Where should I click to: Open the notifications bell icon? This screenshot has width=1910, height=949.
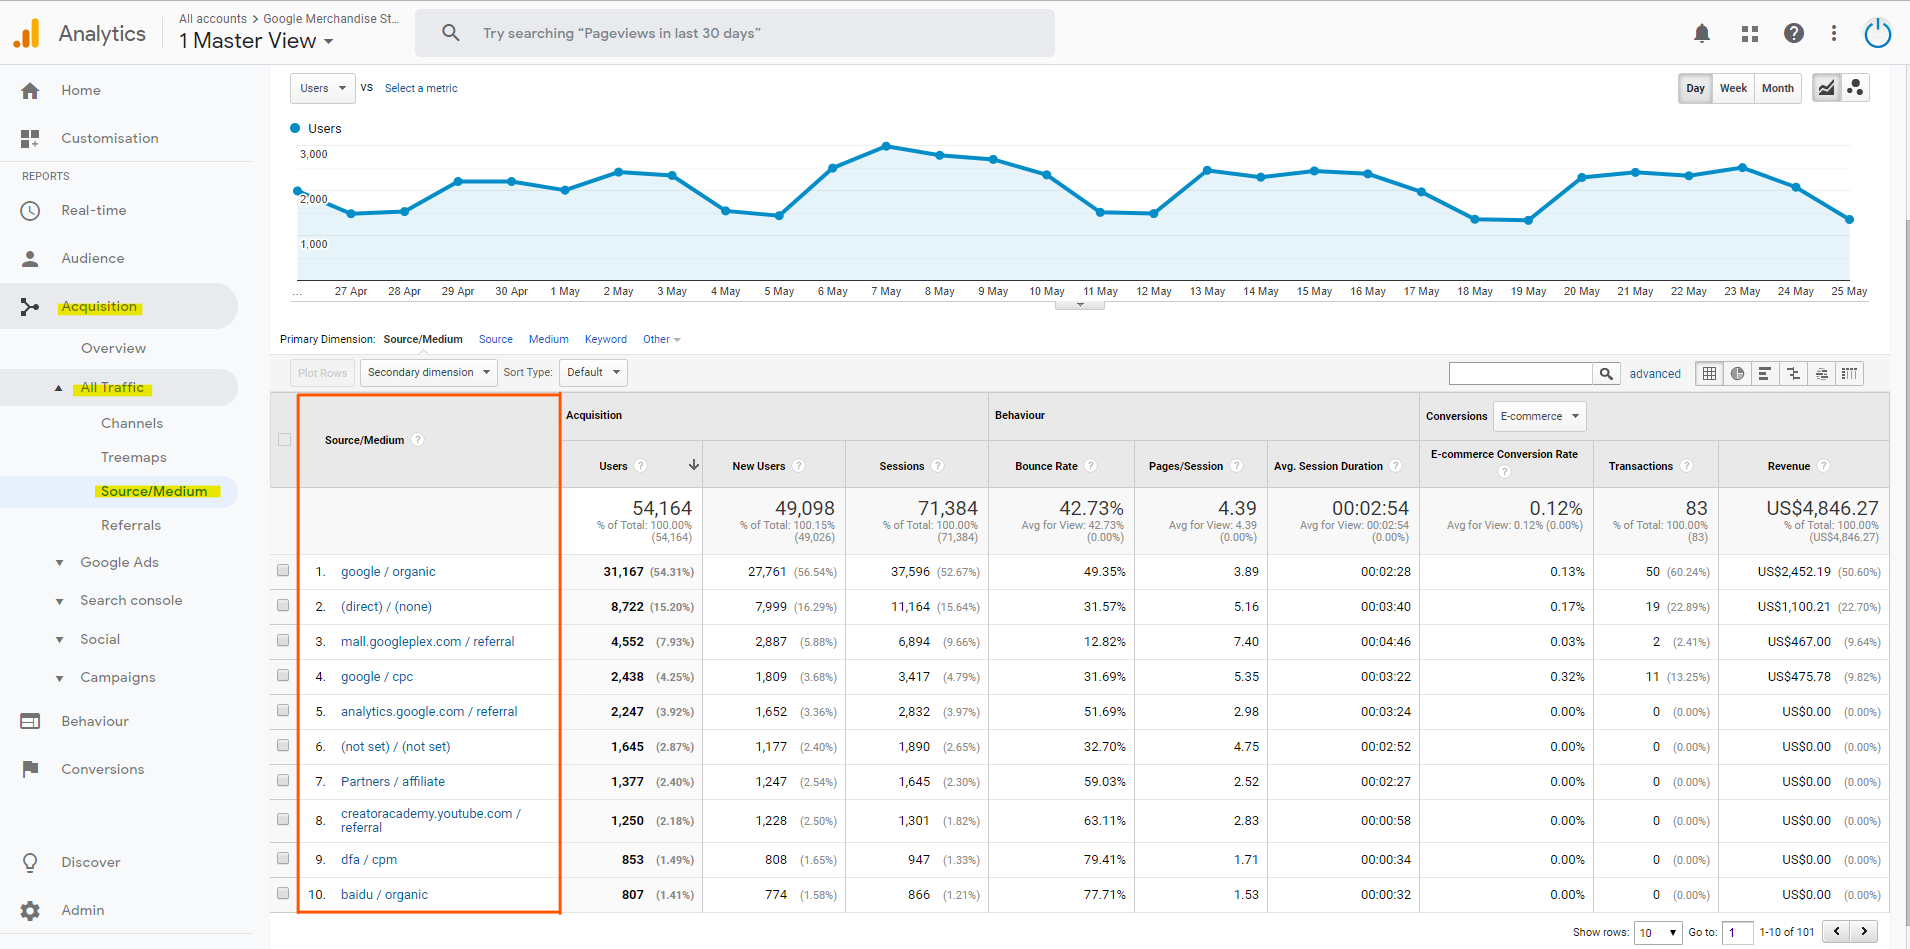point(1700,33)
